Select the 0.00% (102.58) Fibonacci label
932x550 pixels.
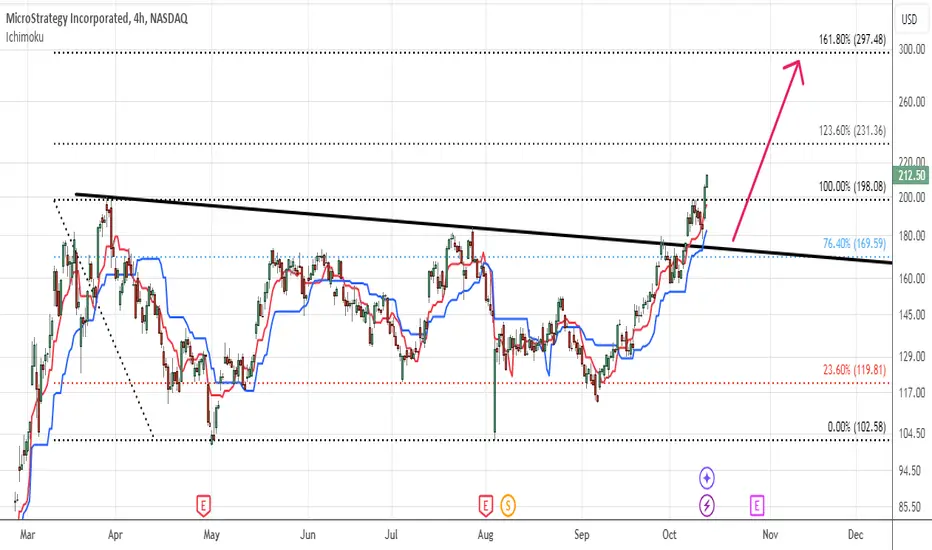pyautogui.click(x=857, y=427)
